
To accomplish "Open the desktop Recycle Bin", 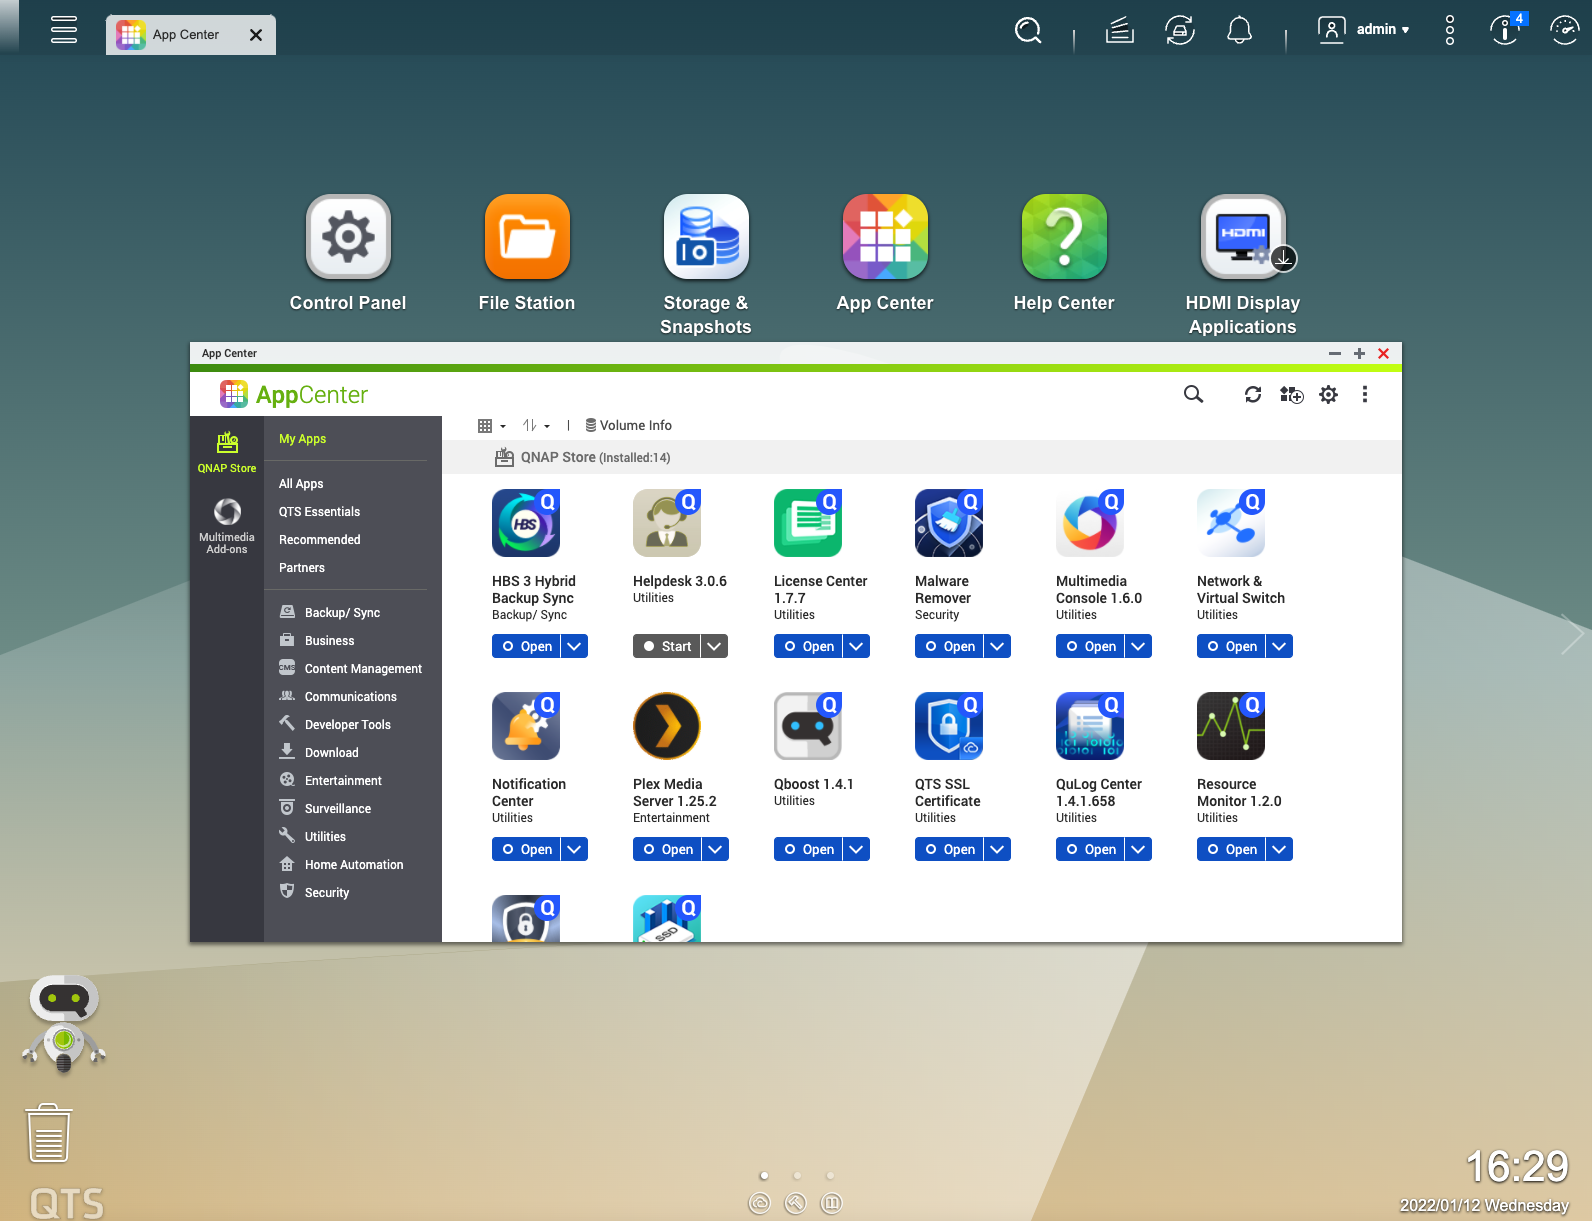I will coord(48,1133).
